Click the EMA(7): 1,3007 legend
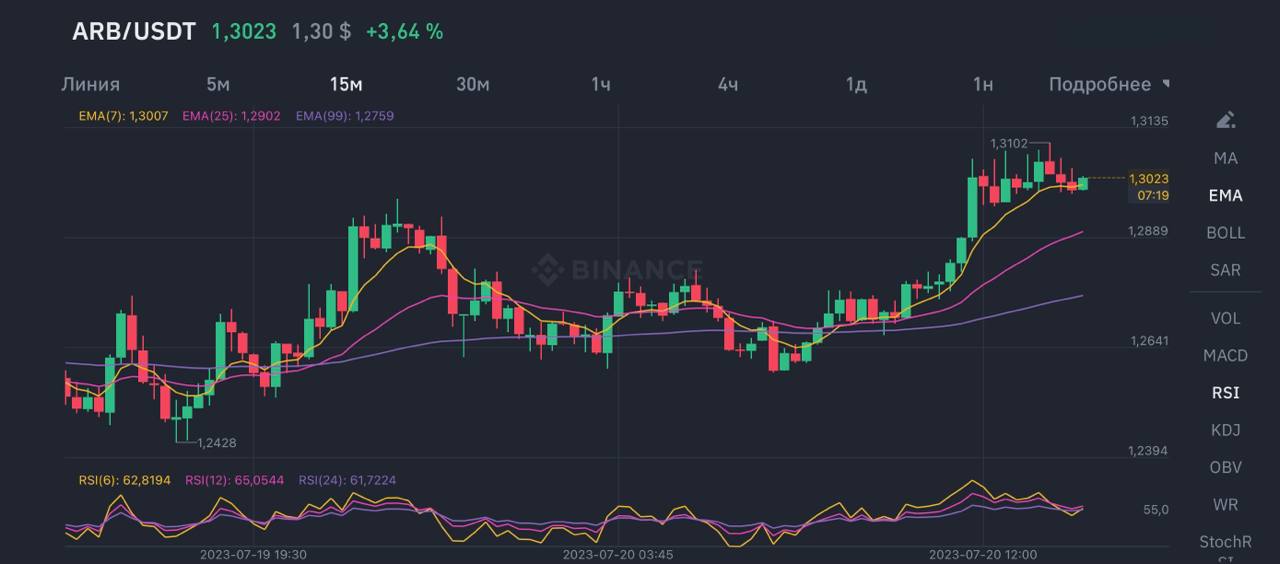 point(125,116)
